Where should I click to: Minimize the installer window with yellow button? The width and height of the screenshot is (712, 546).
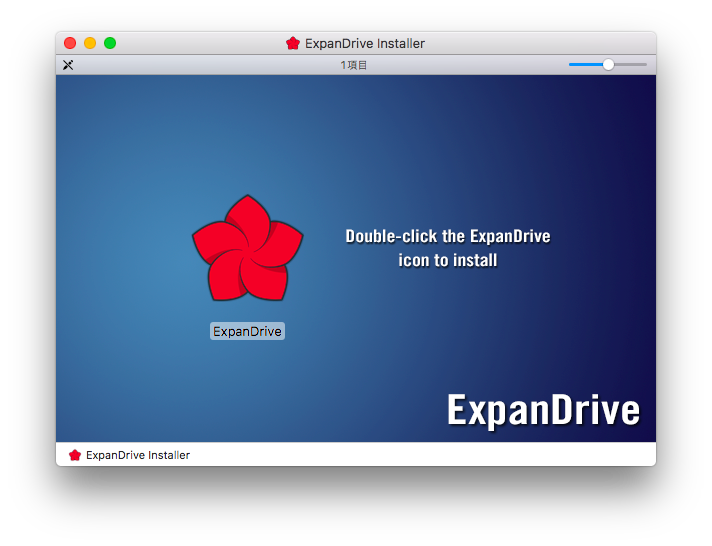pos(90,43)
